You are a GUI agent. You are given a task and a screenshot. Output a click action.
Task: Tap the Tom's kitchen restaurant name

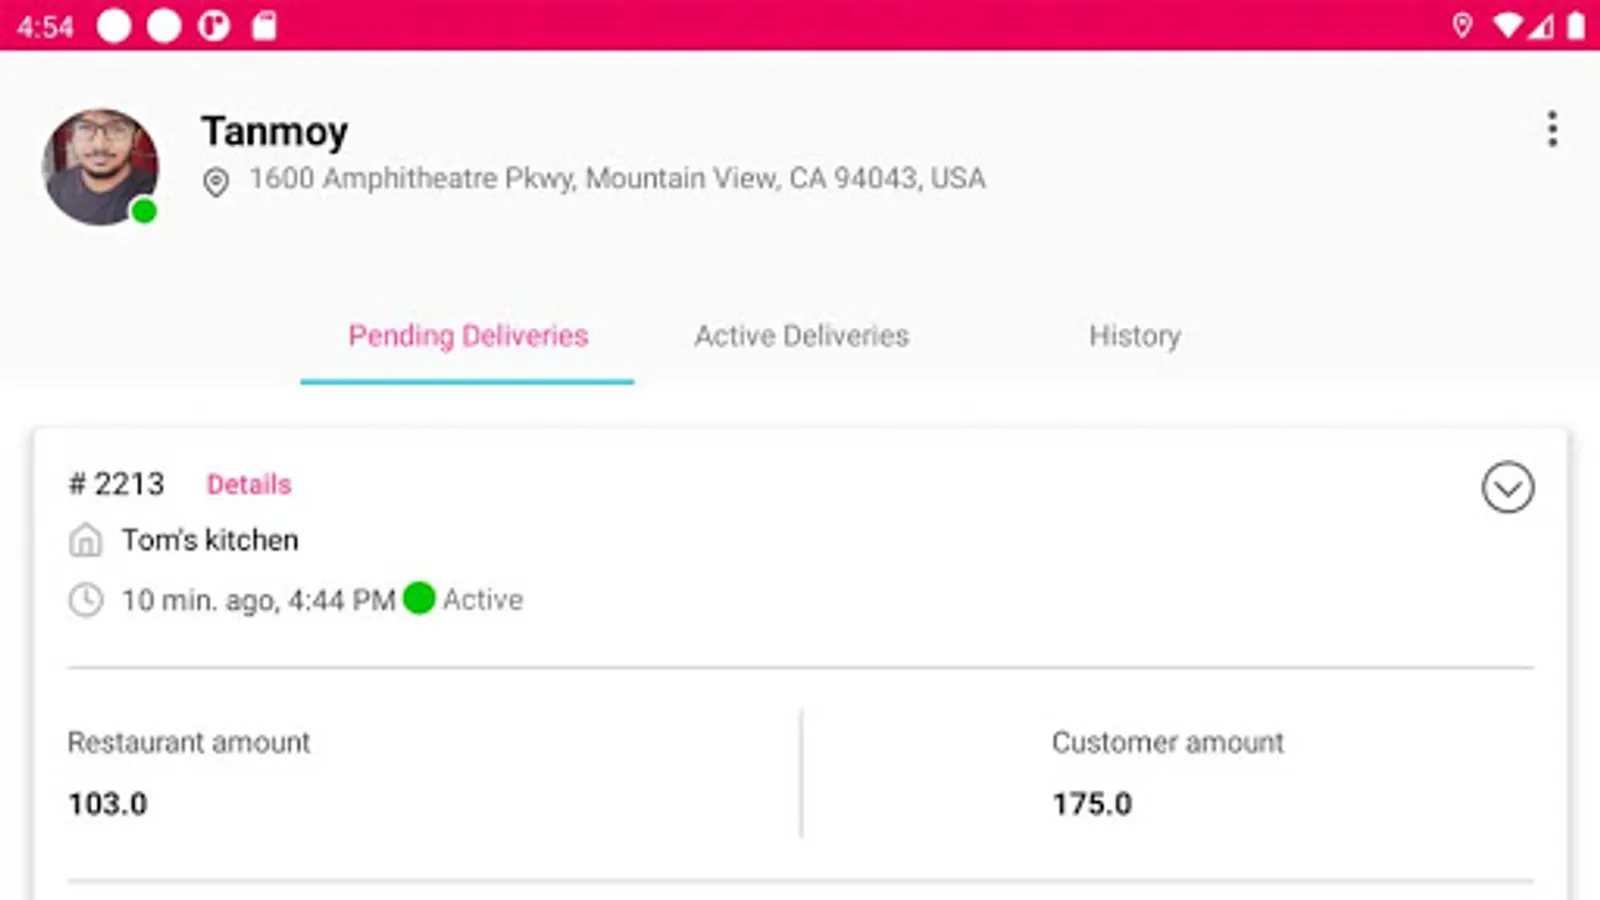[x=210, y=541]
